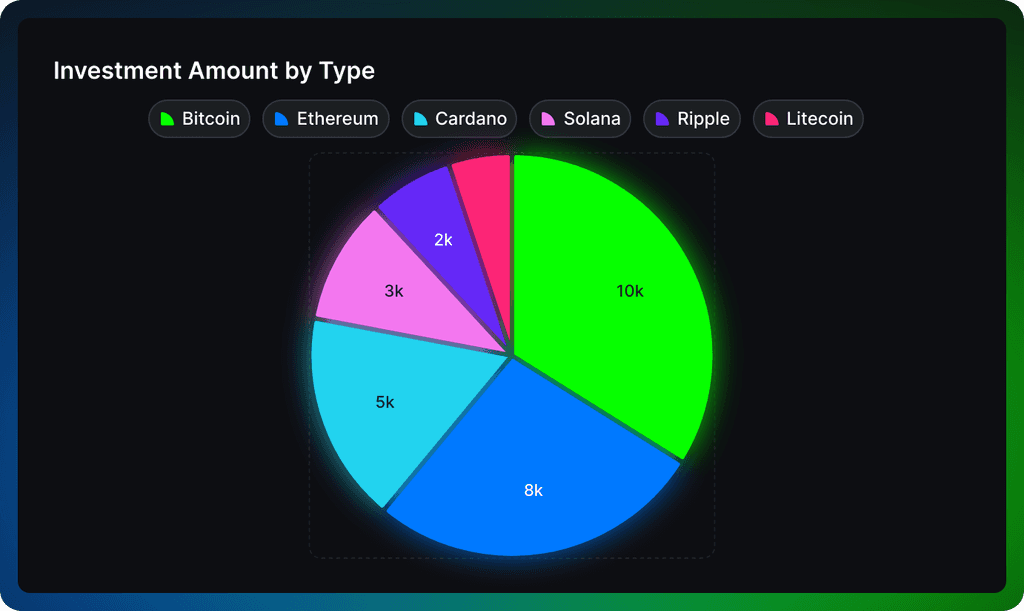
Task: Toggle the Bitcoin legend pill
Action: [x=199, y=119]
